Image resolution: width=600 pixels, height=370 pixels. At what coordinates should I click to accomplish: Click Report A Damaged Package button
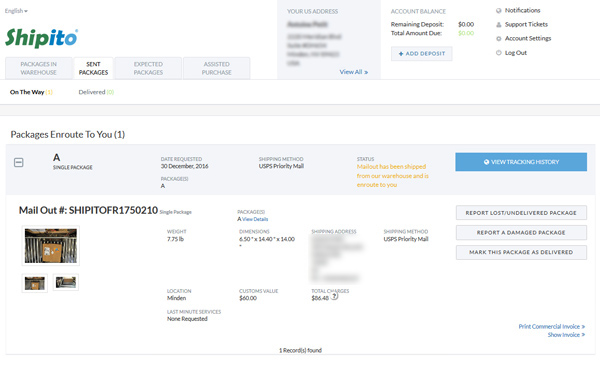click(521, 232)
